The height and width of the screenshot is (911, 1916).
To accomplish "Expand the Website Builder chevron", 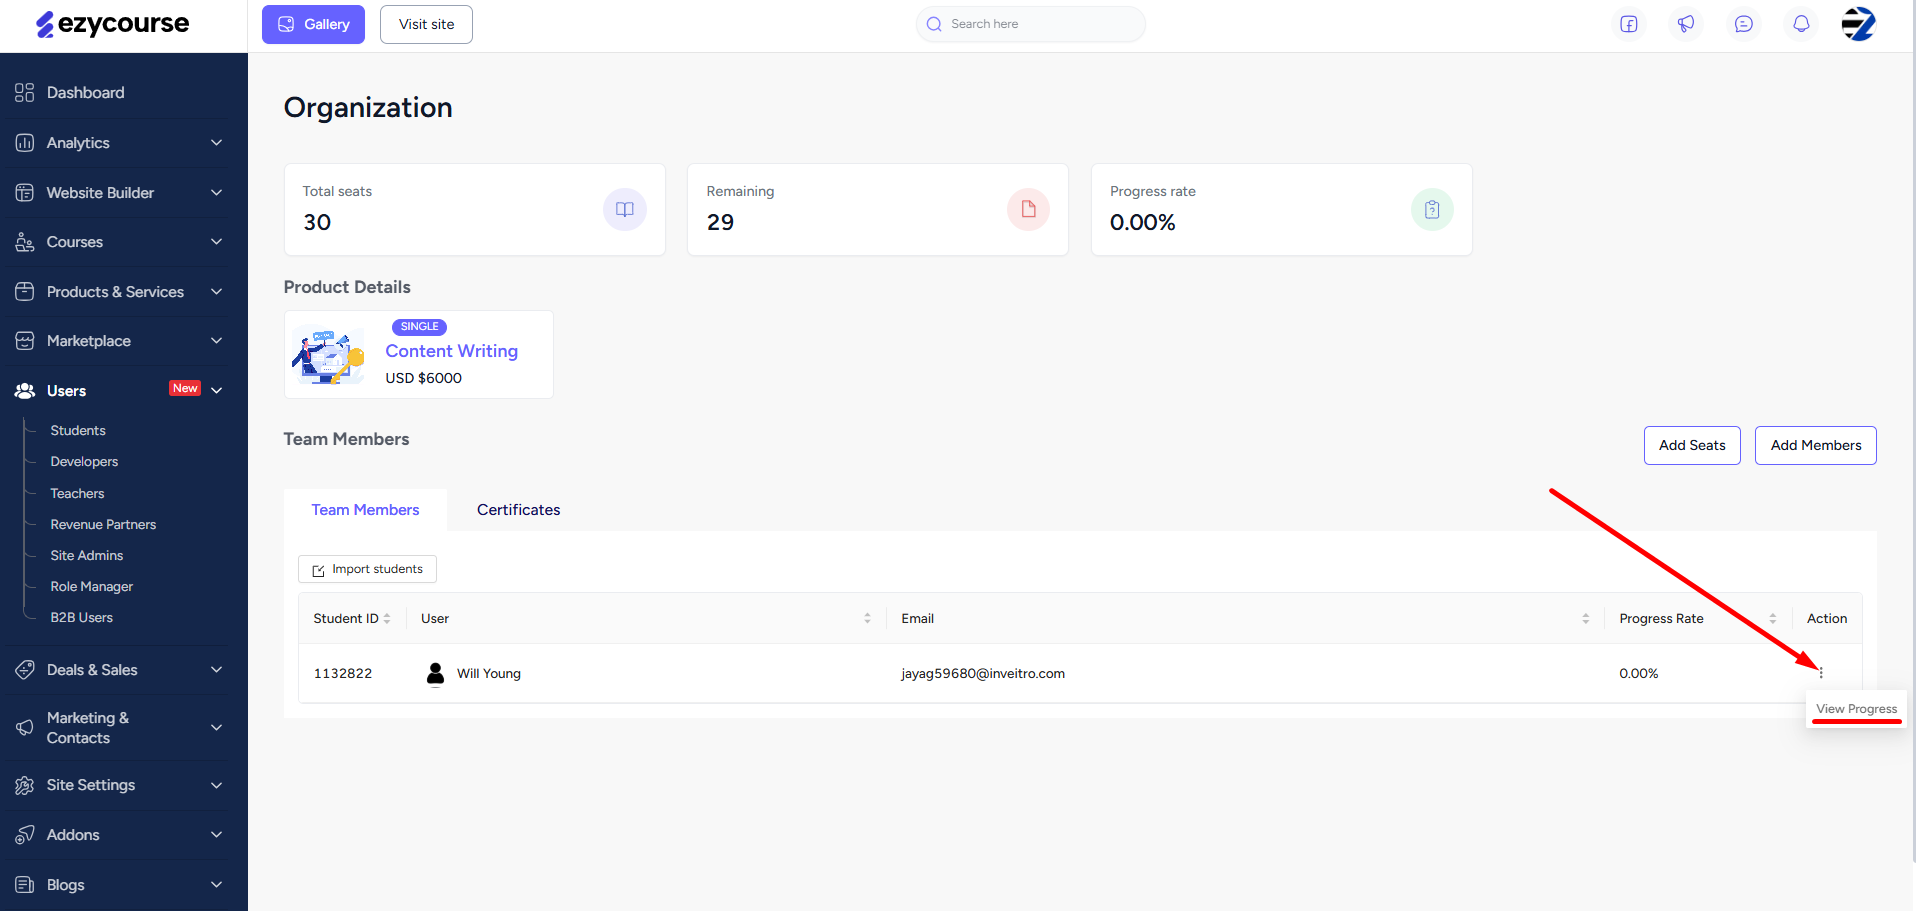I will coord(217,193).
